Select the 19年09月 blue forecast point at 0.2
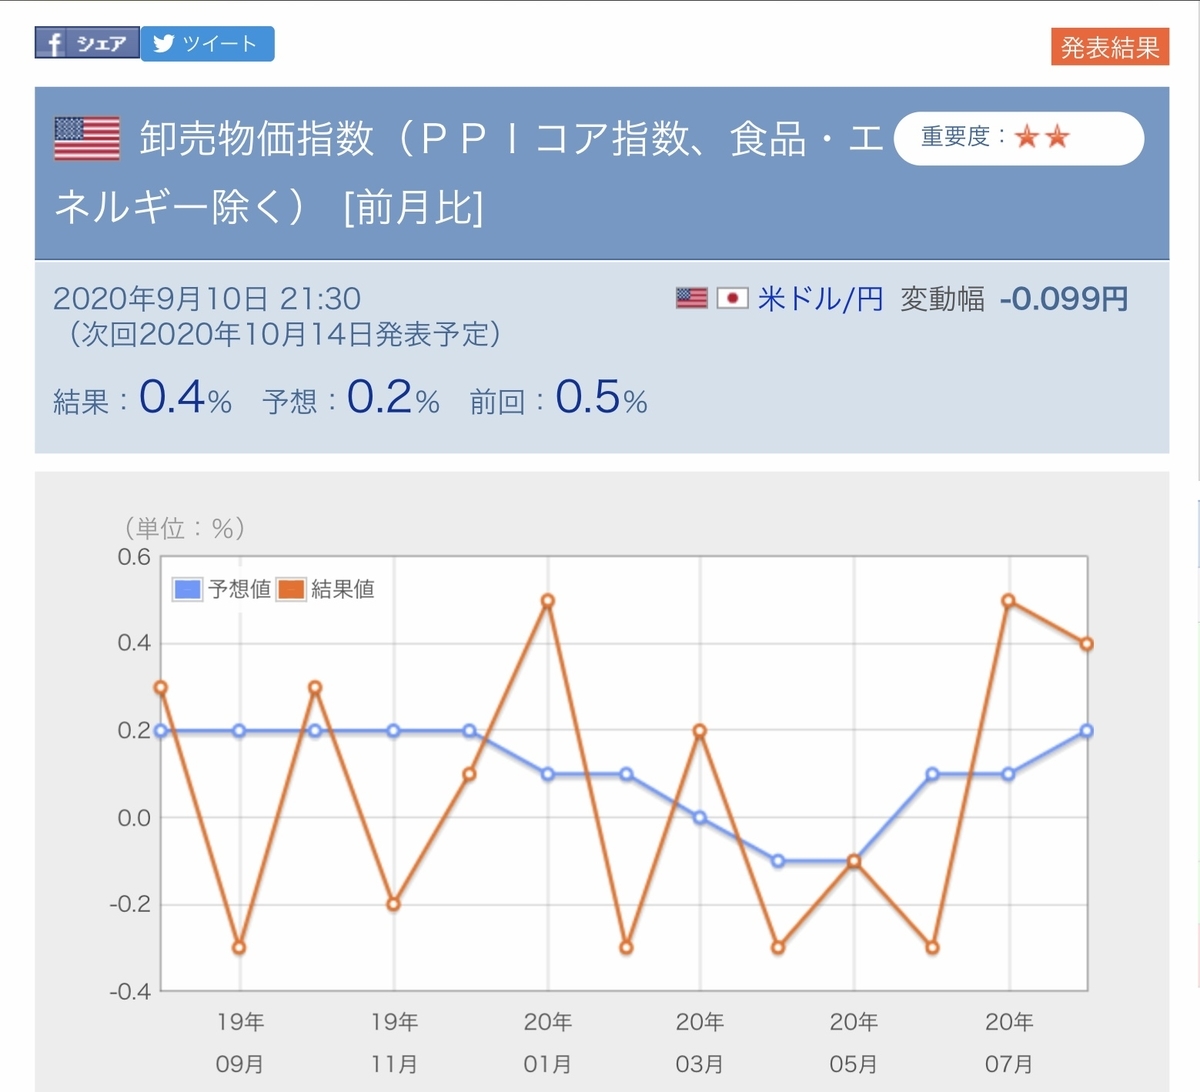 pos(239,731)
